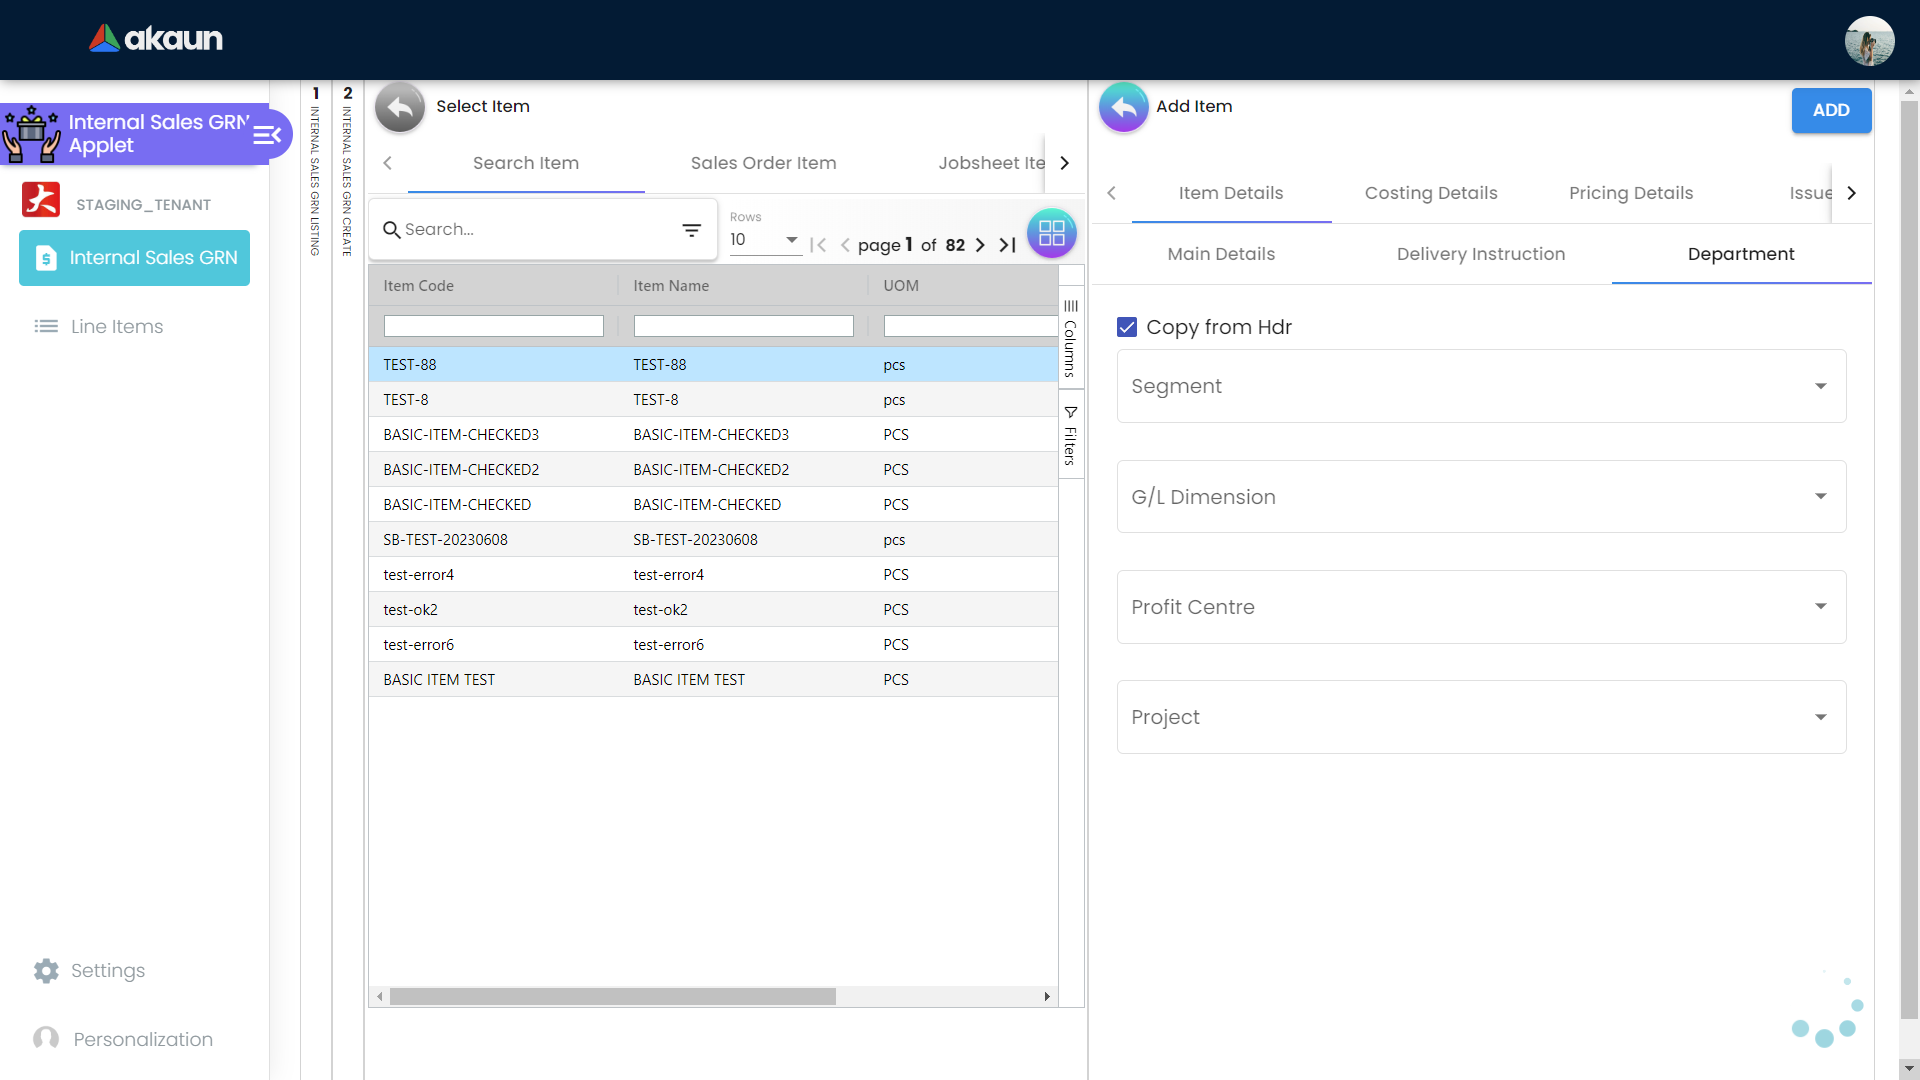The height and width of the screenshot is (1080, 1920).
Task: Go to the next page arrow
Action: (x=980, y=245)
